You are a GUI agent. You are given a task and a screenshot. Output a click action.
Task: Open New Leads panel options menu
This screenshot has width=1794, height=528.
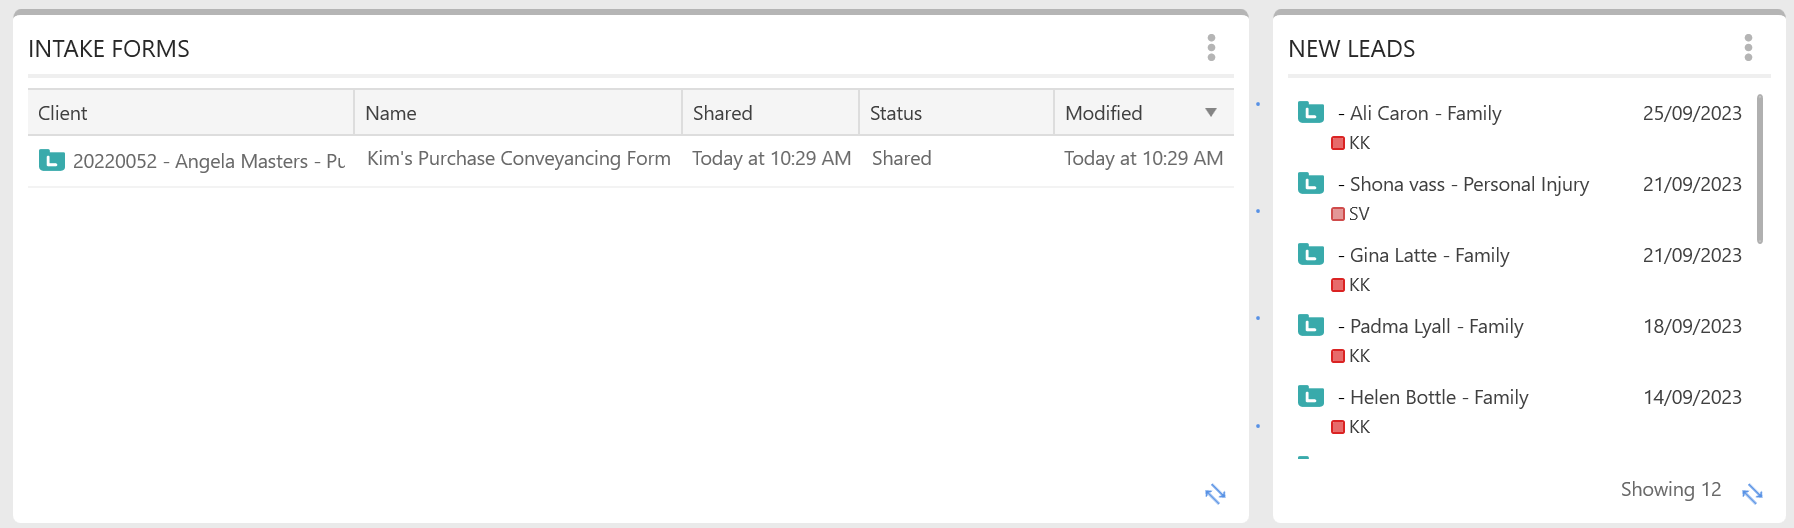click(1748, 48)
